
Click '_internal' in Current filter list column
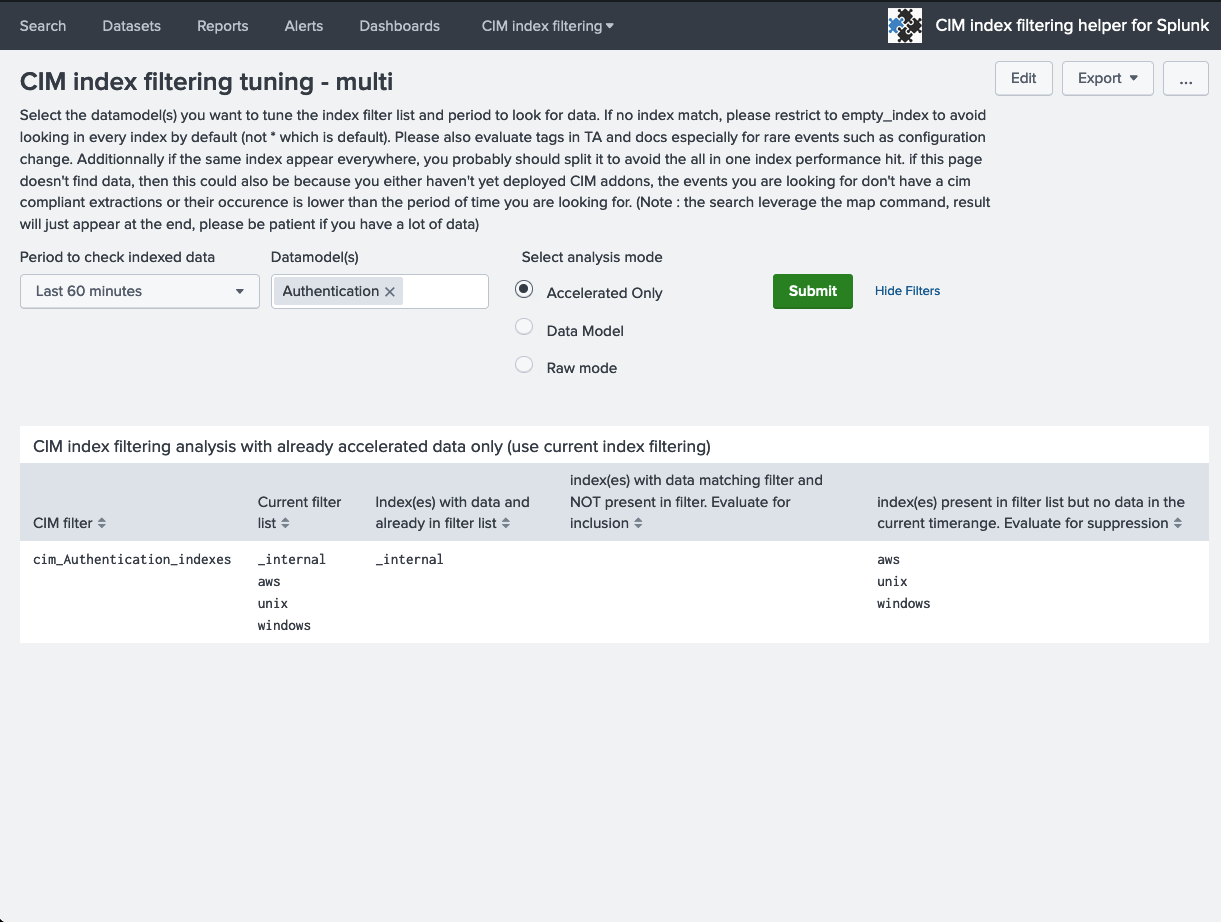(292, 559)
